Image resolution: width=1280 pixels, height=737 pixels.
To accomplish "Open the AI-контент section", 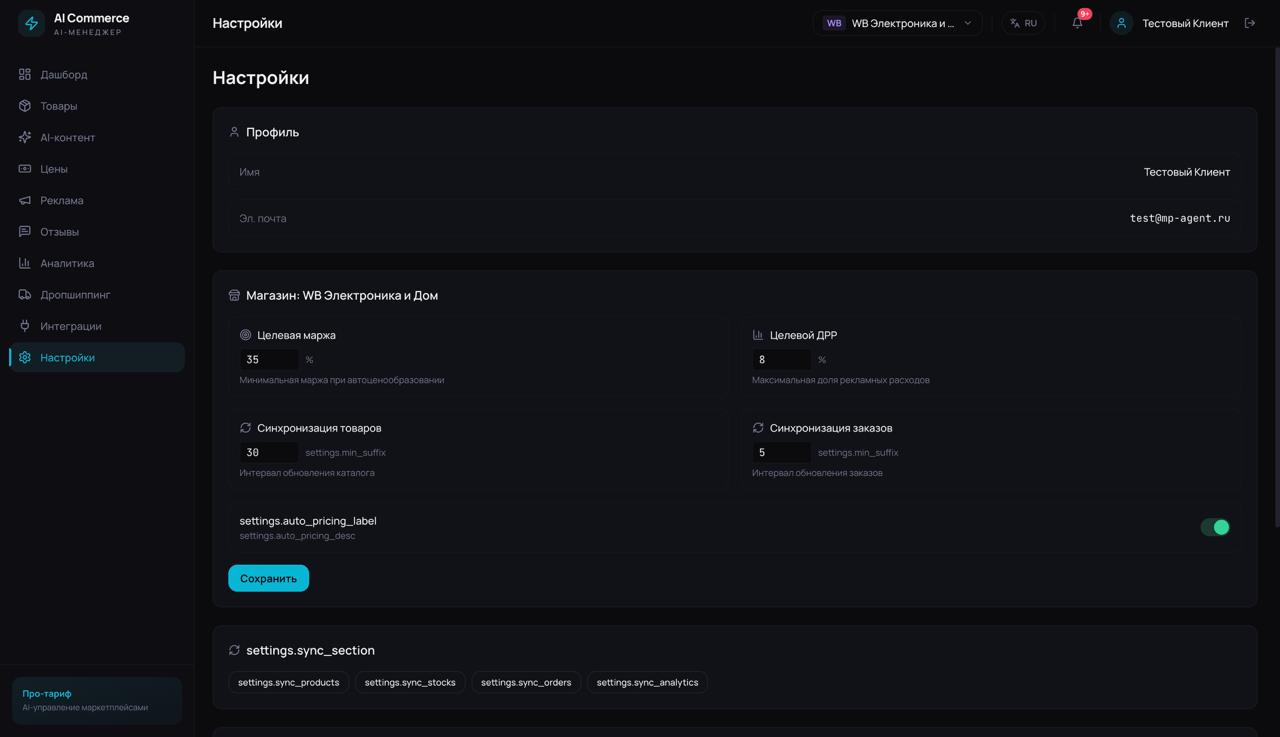I will [x=67, y=137].
